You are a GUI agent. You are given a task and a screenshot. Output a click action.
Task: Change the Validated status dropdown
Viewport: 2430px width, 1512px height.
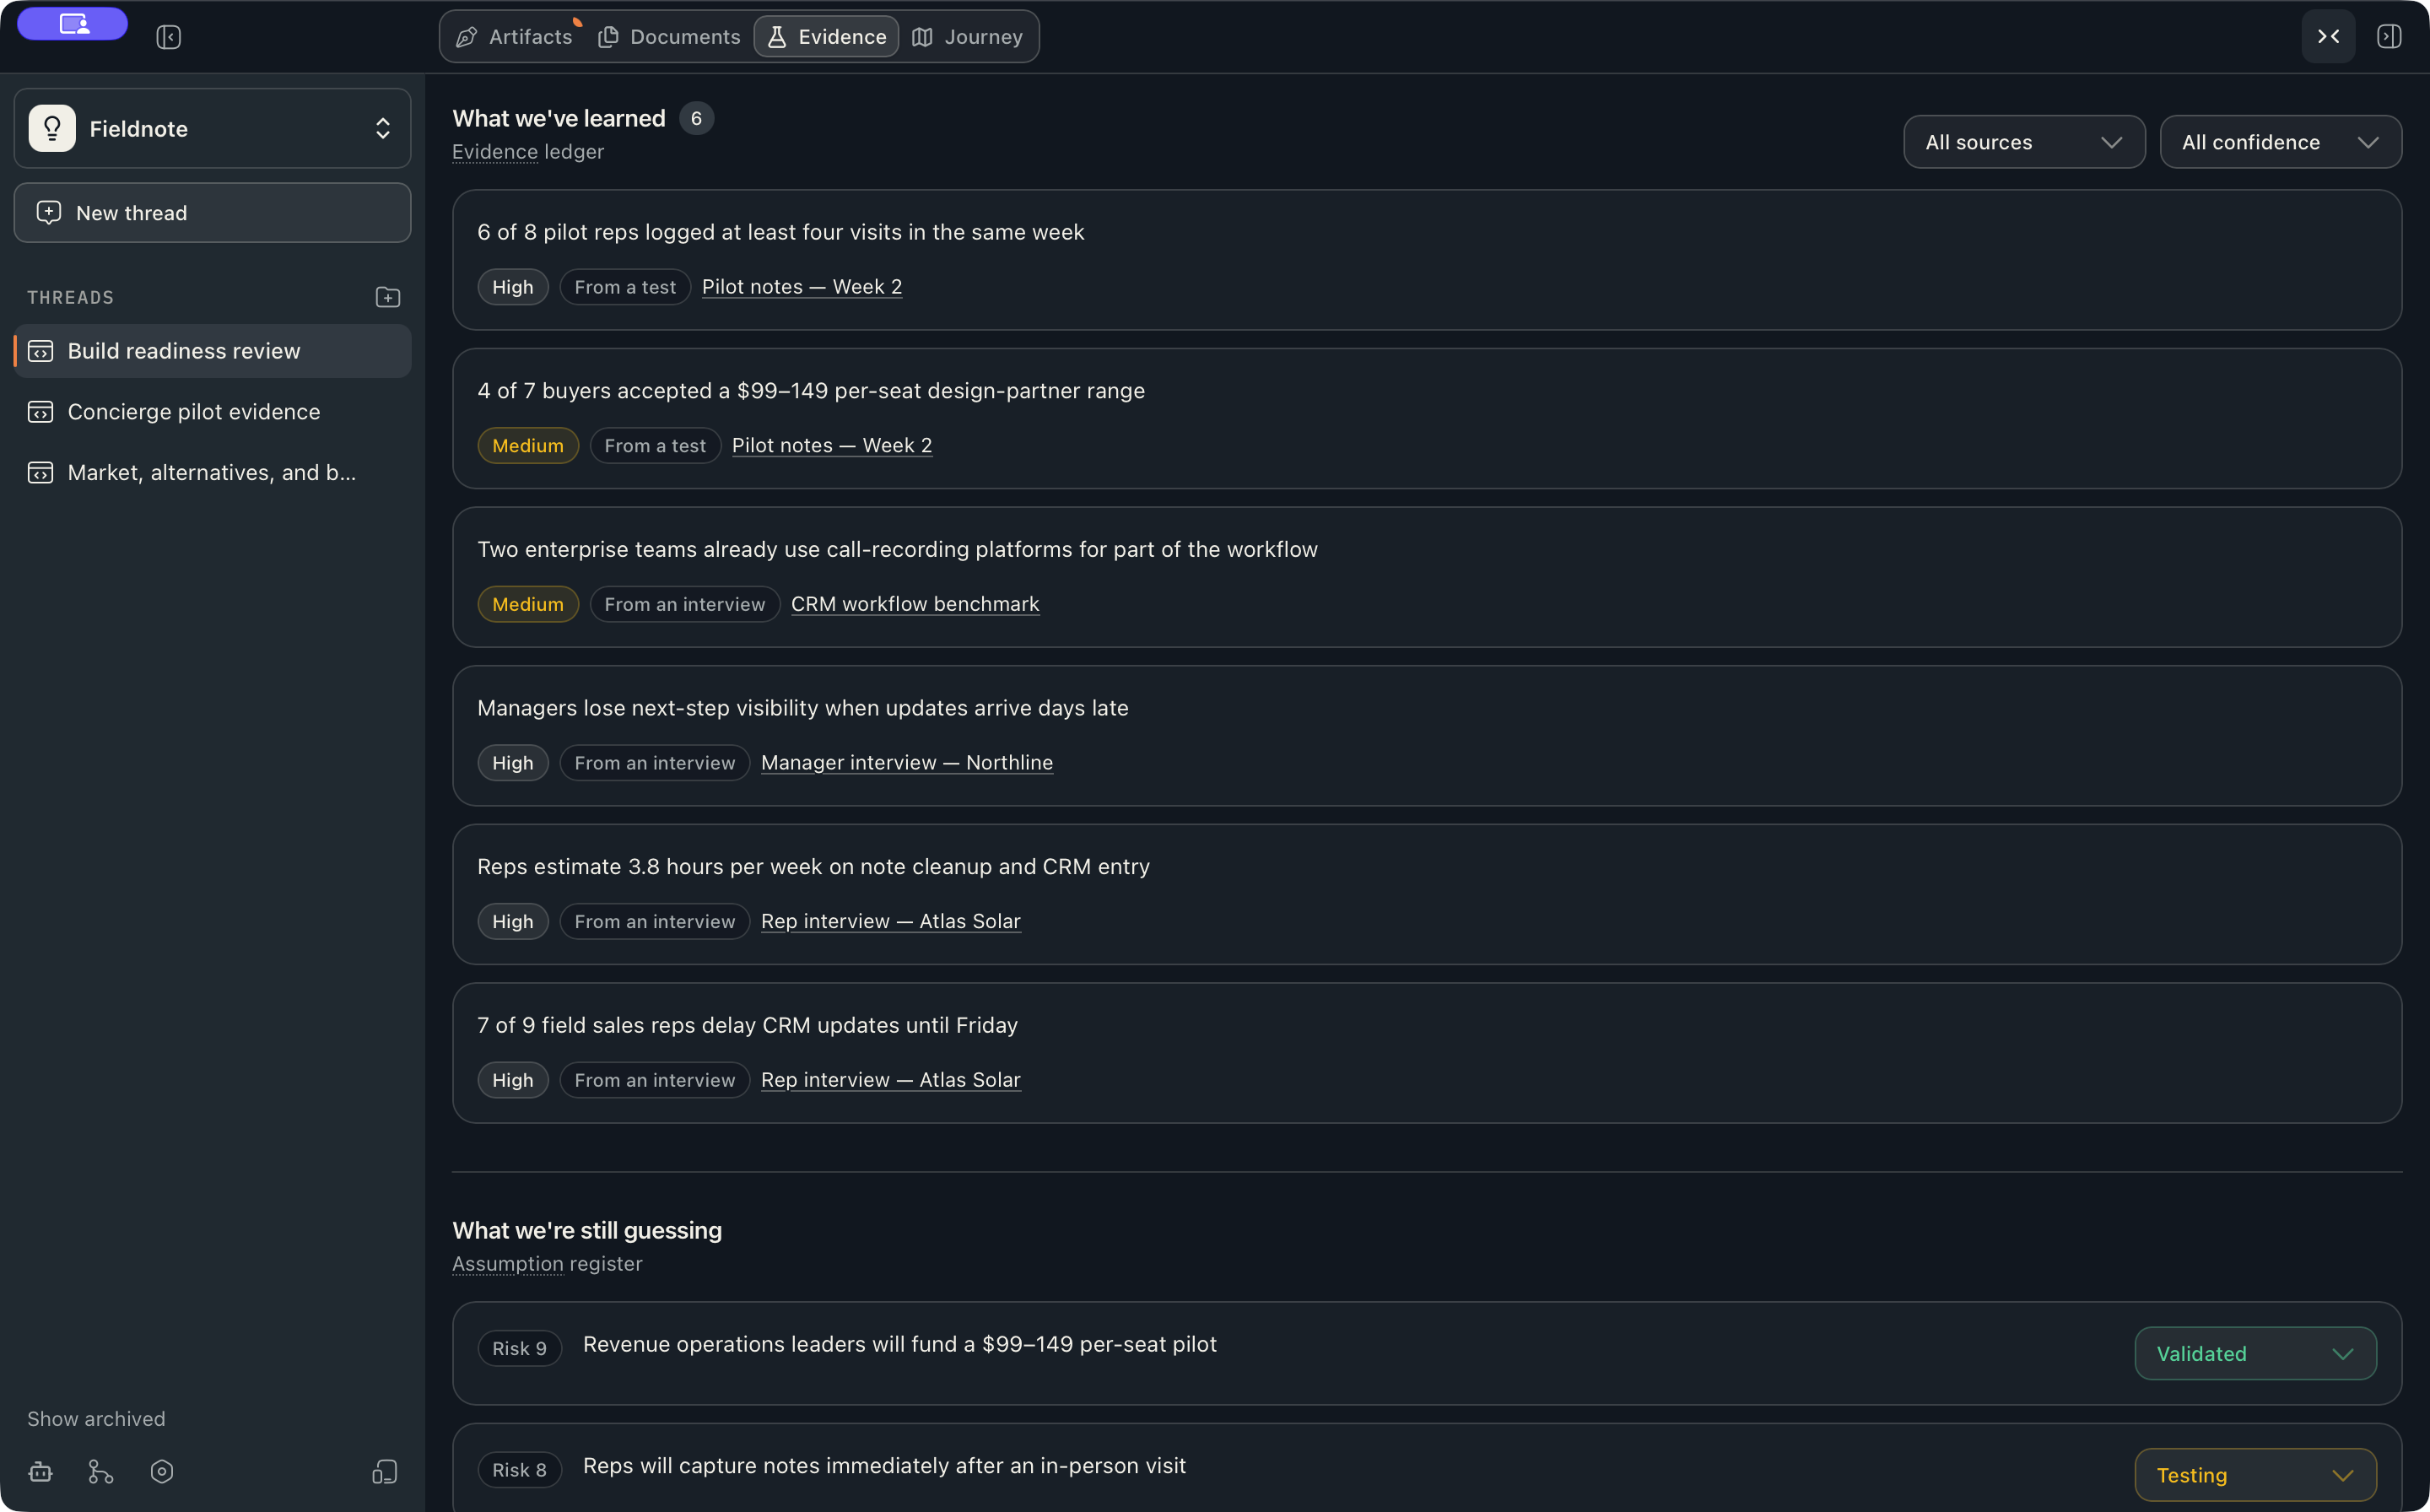tap(2255, 1353)
